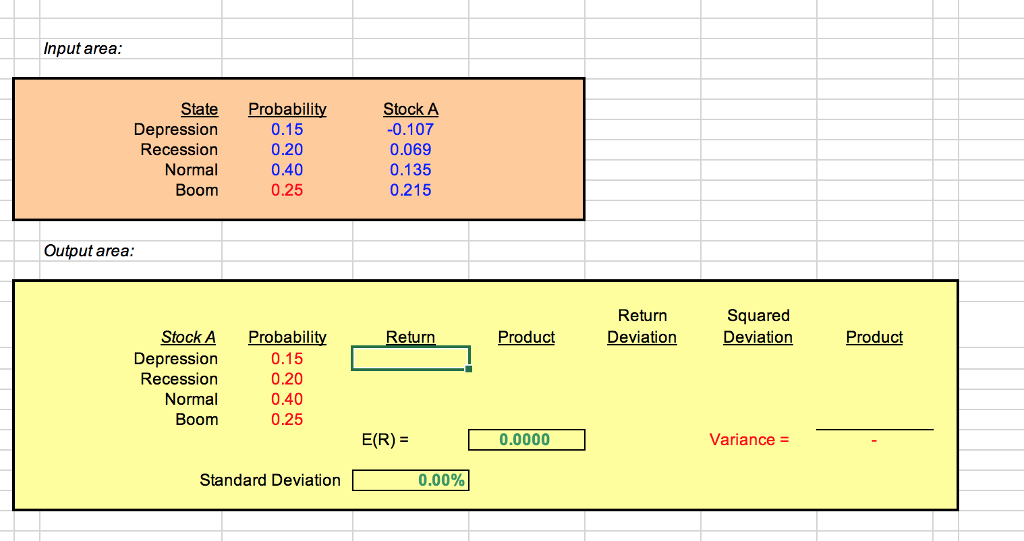This screenshot has height=541, width=1024.
Task: Select red probability 0.25 in input area
Action: (287, 190)
